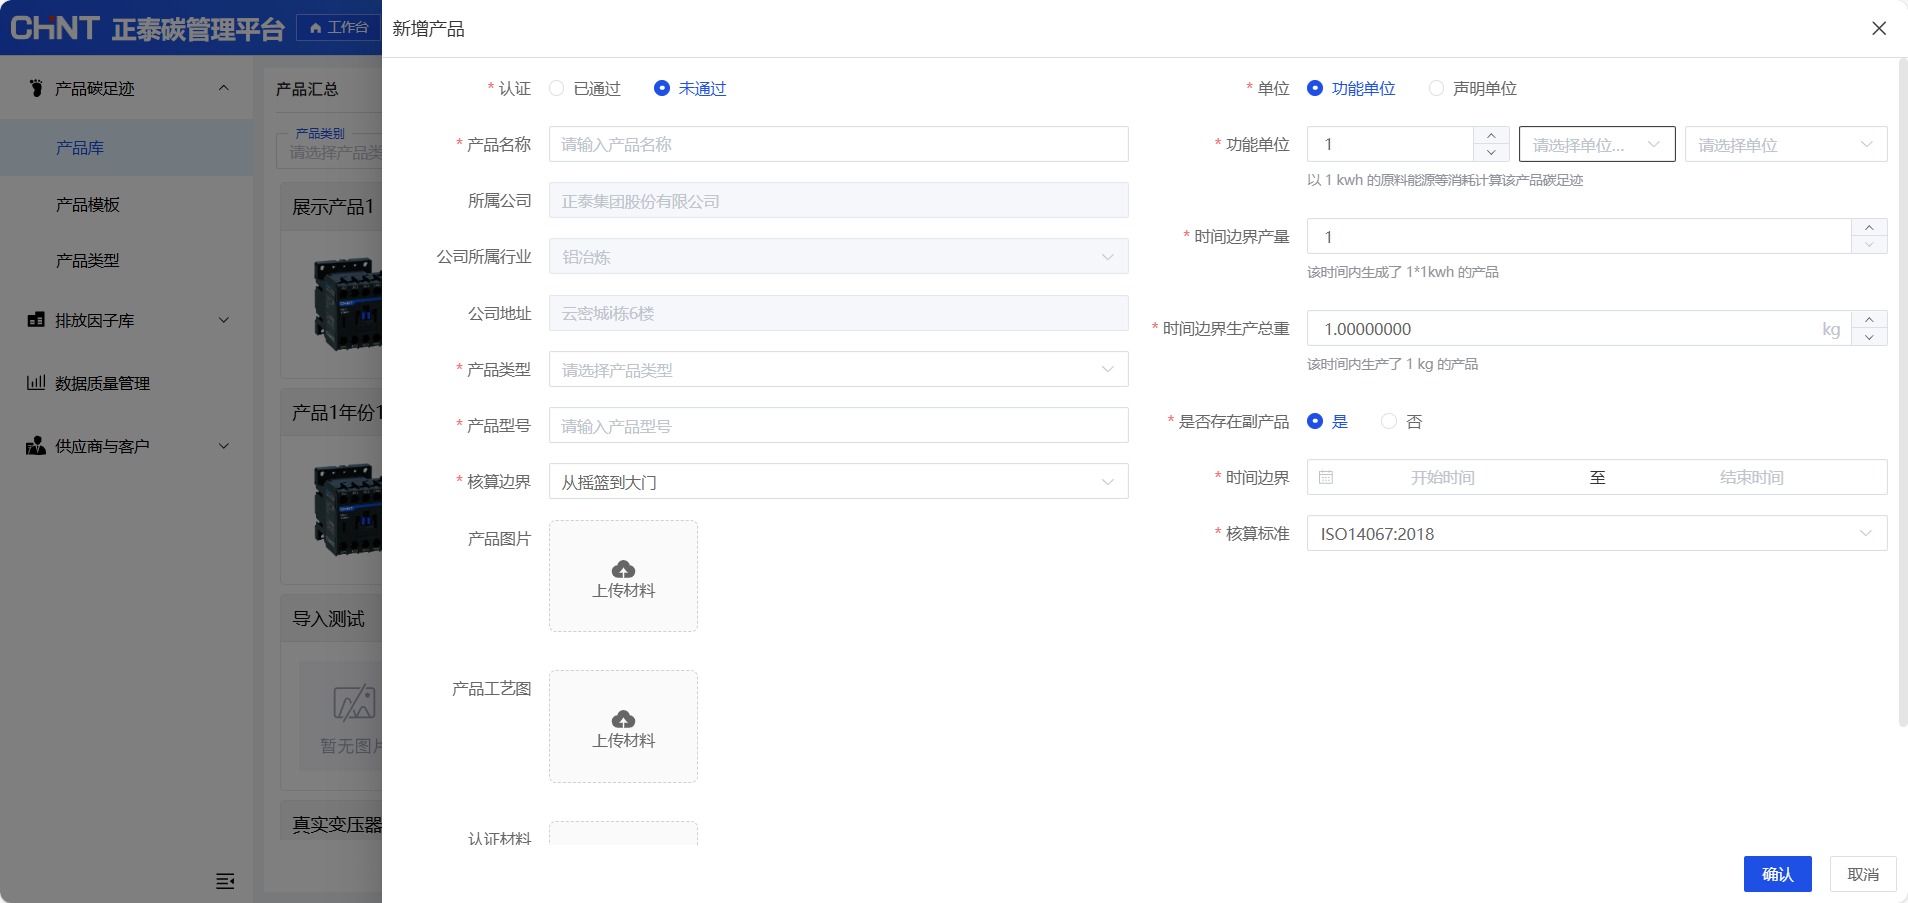Click the 确认 button
The width and height of the screenshot is (1908, 903).
tap(1778, 874)
